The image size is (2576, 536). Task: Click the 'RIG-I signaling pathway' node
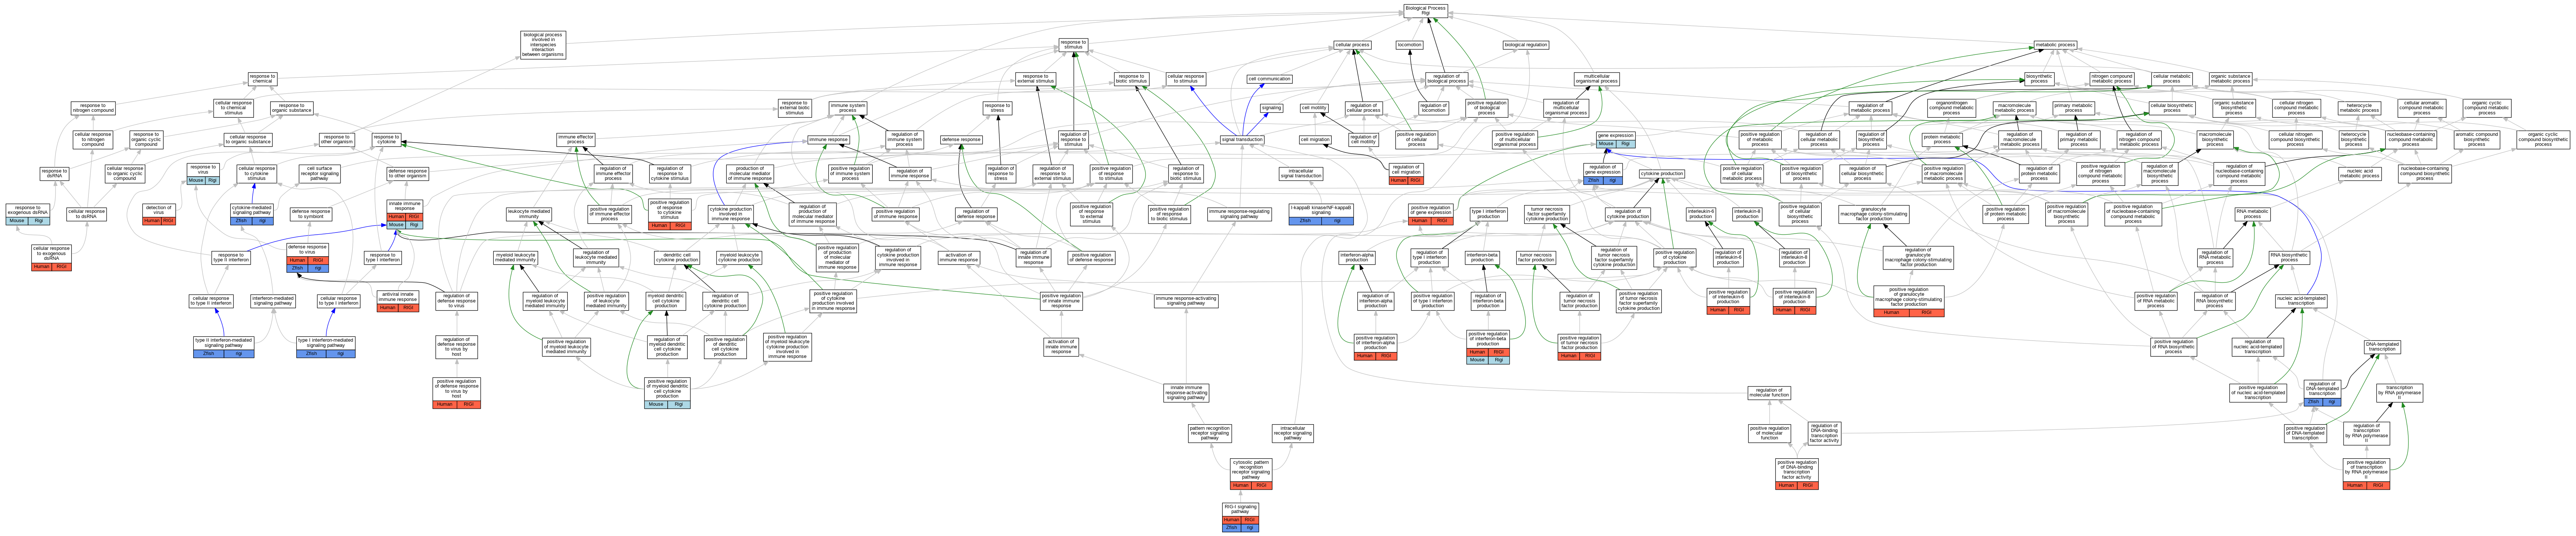(x=1241, y=517)
